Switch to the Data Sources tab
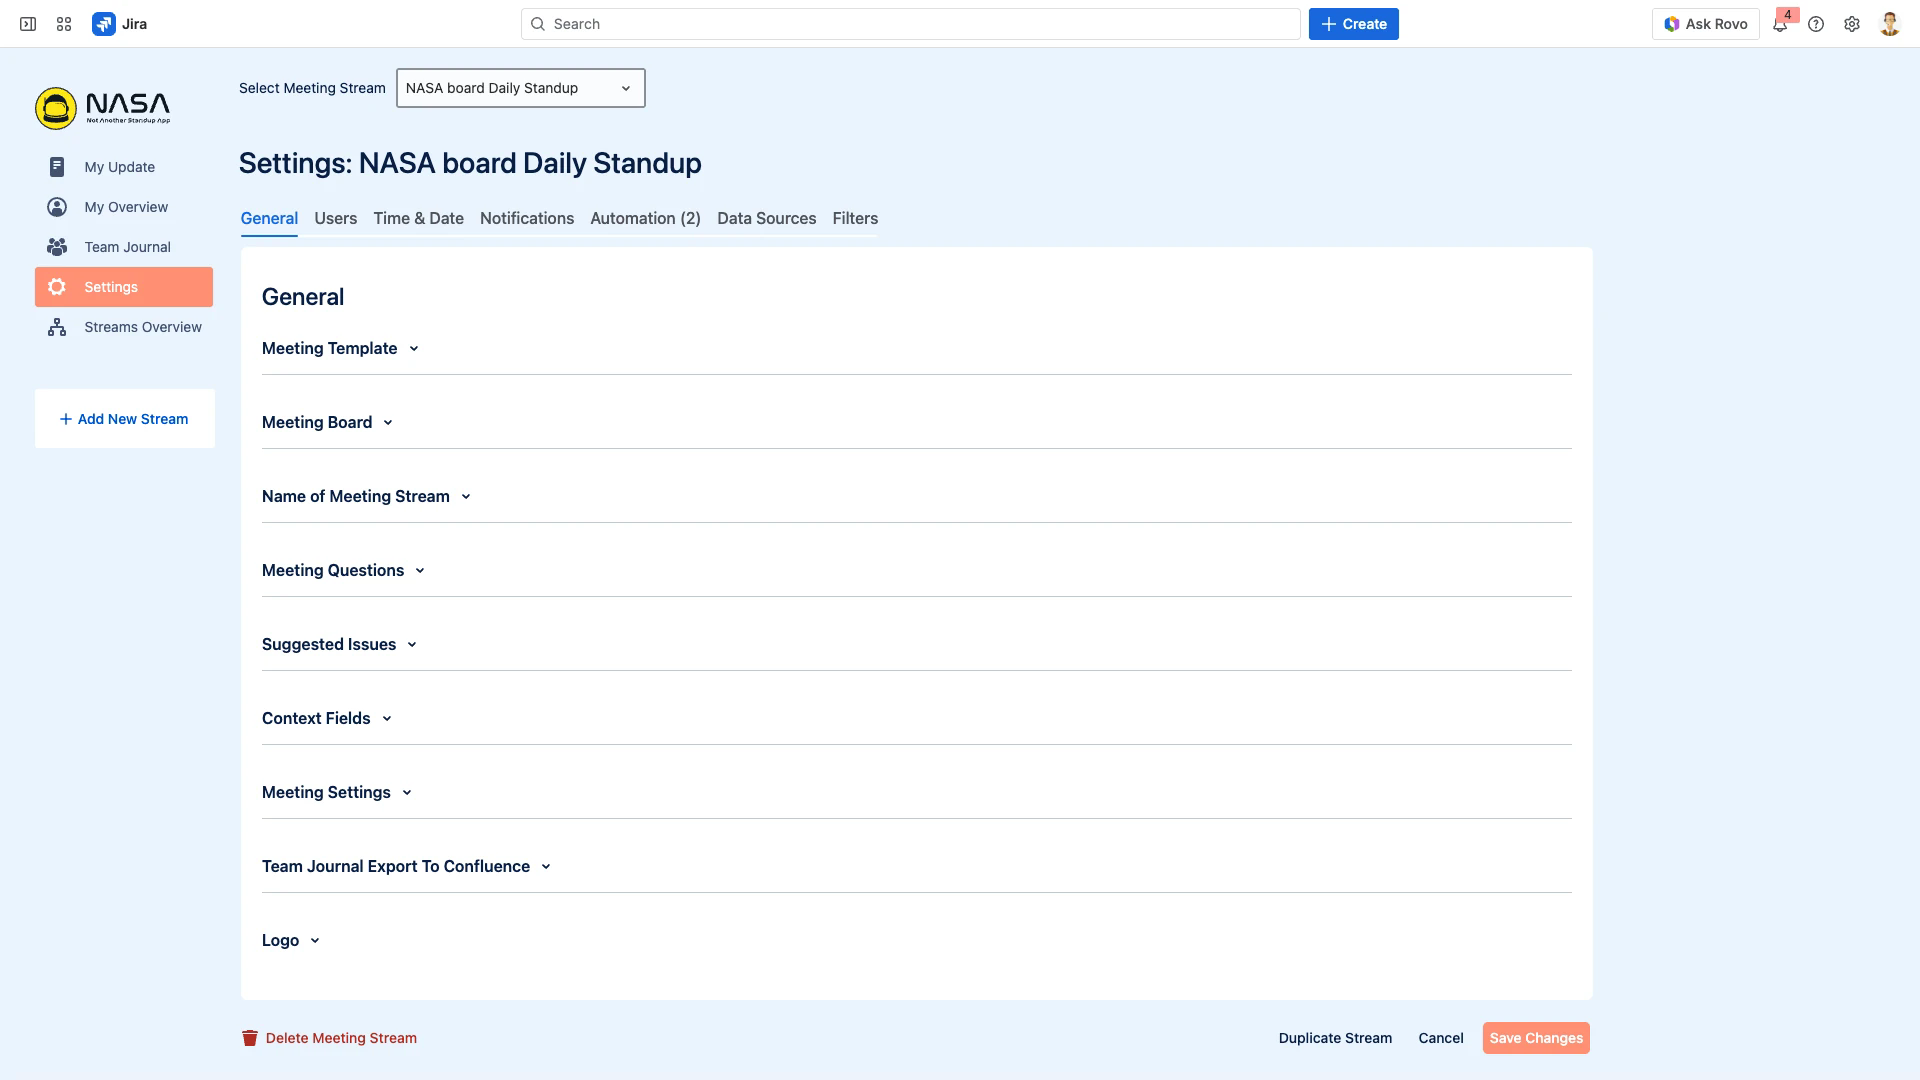The image size is (1920, 1080). [766, 218]
